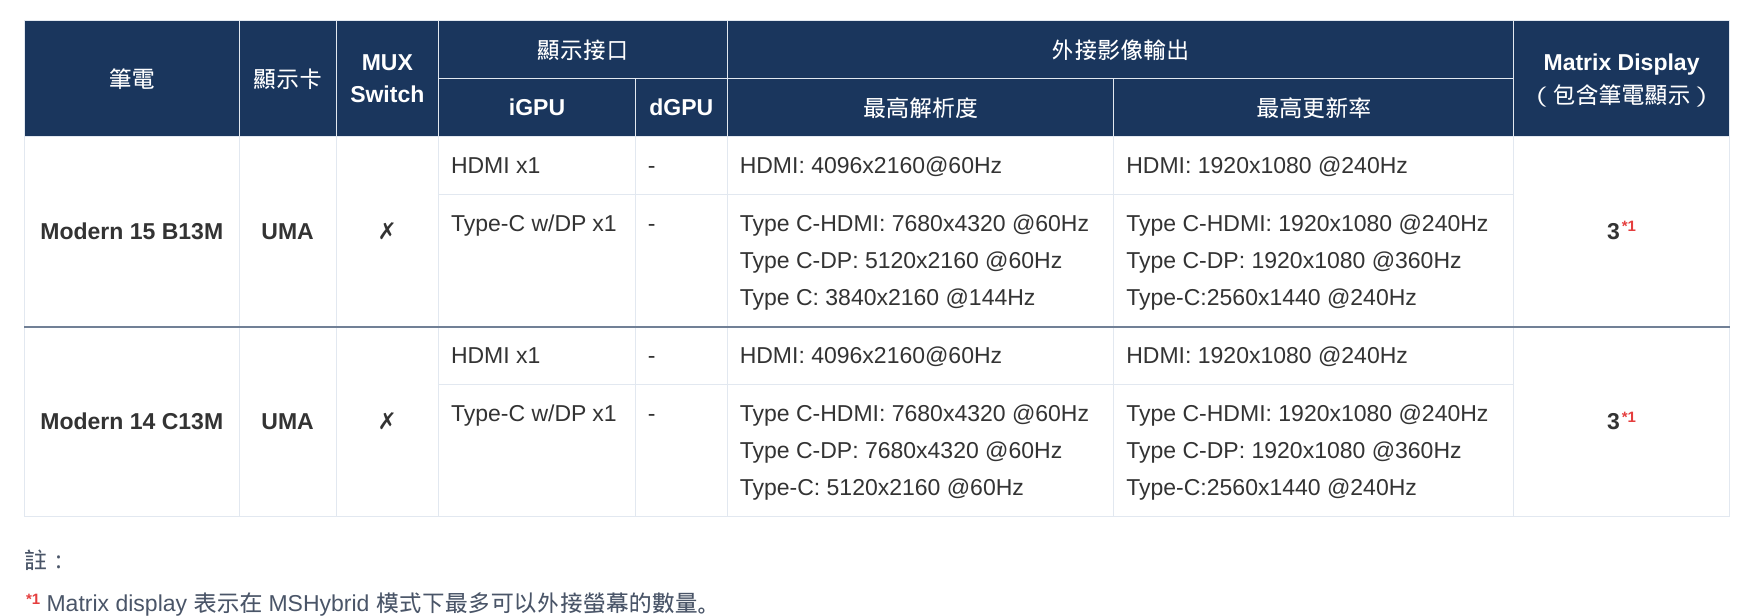Click red *1 footnote mark for Modern 14

(x=1628, y=416)
